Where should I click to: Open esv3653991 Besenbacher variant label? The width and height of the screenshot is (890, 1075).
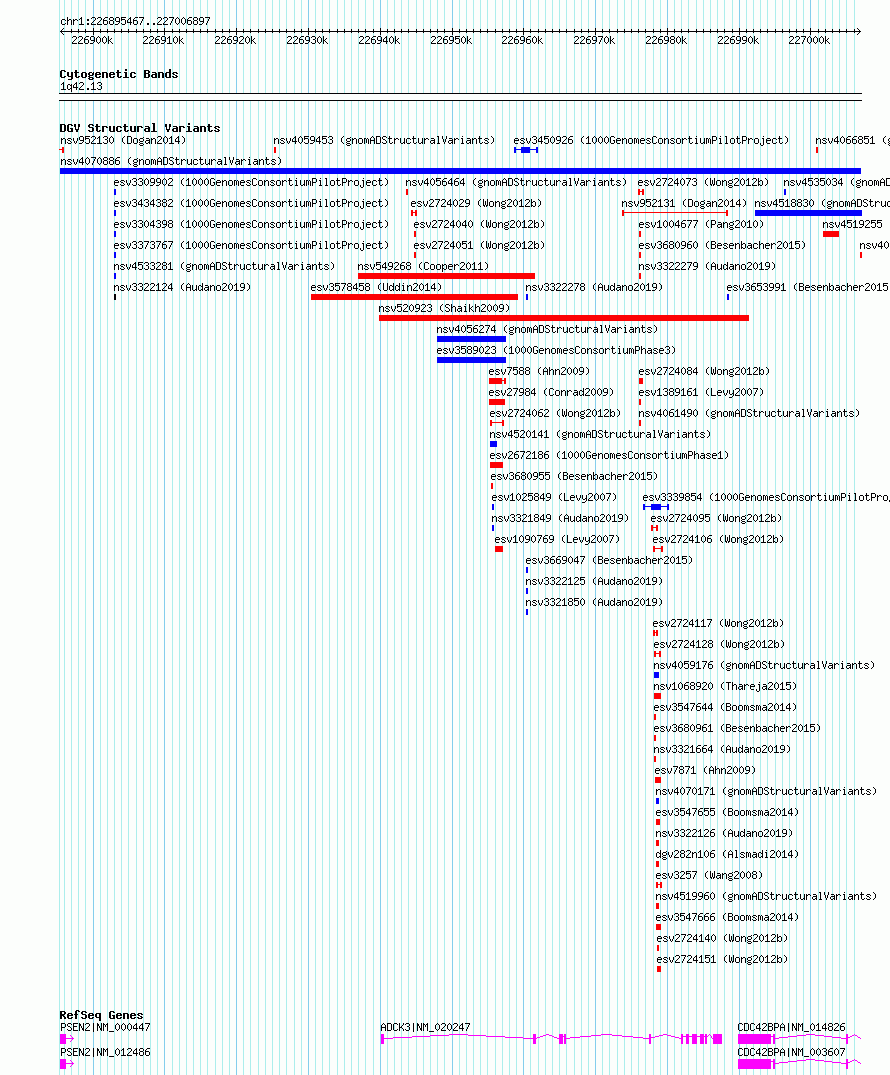pyautogui.click(x=808, y=287)
